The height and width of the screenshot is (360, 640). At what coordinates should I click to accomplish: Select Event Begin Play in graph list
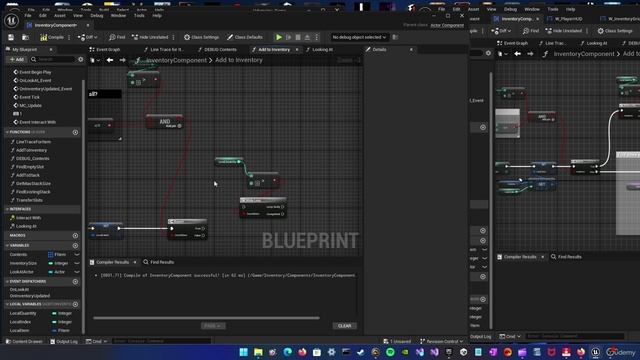tap(35, 72)
